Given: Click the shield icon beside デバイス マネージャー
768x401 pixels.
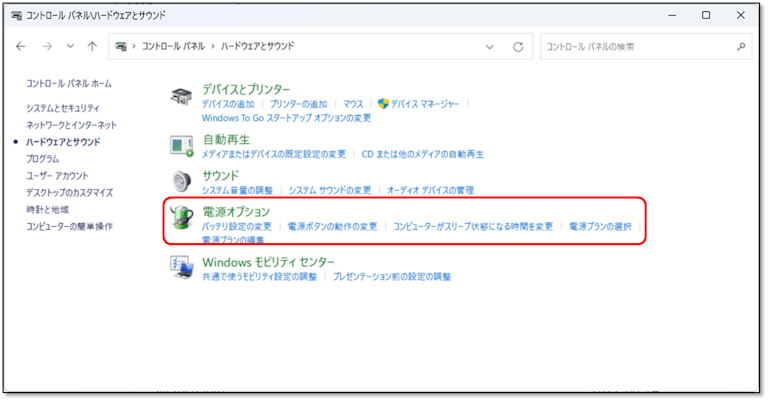Looking at the screenshot, I should (383, 104).
